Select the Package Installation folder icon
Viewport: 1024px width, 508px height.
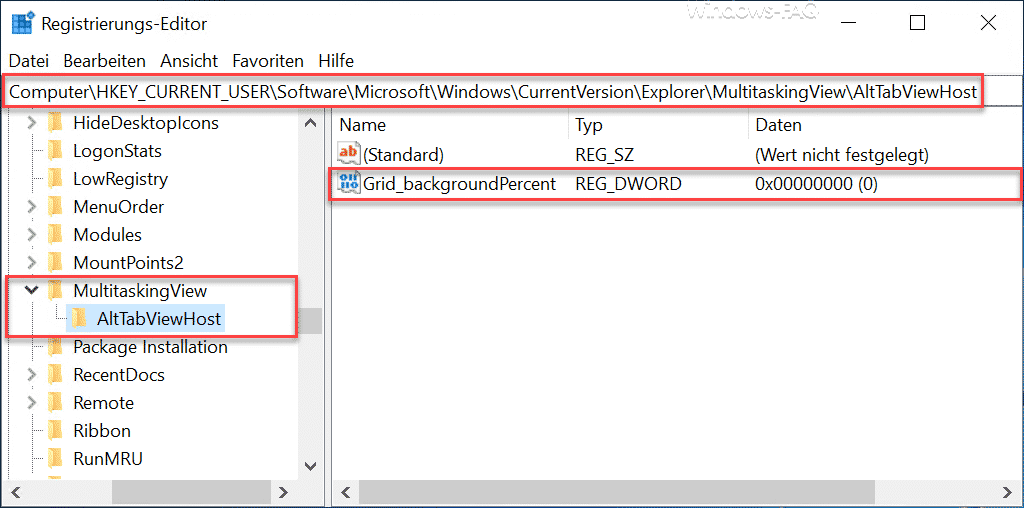56,347
